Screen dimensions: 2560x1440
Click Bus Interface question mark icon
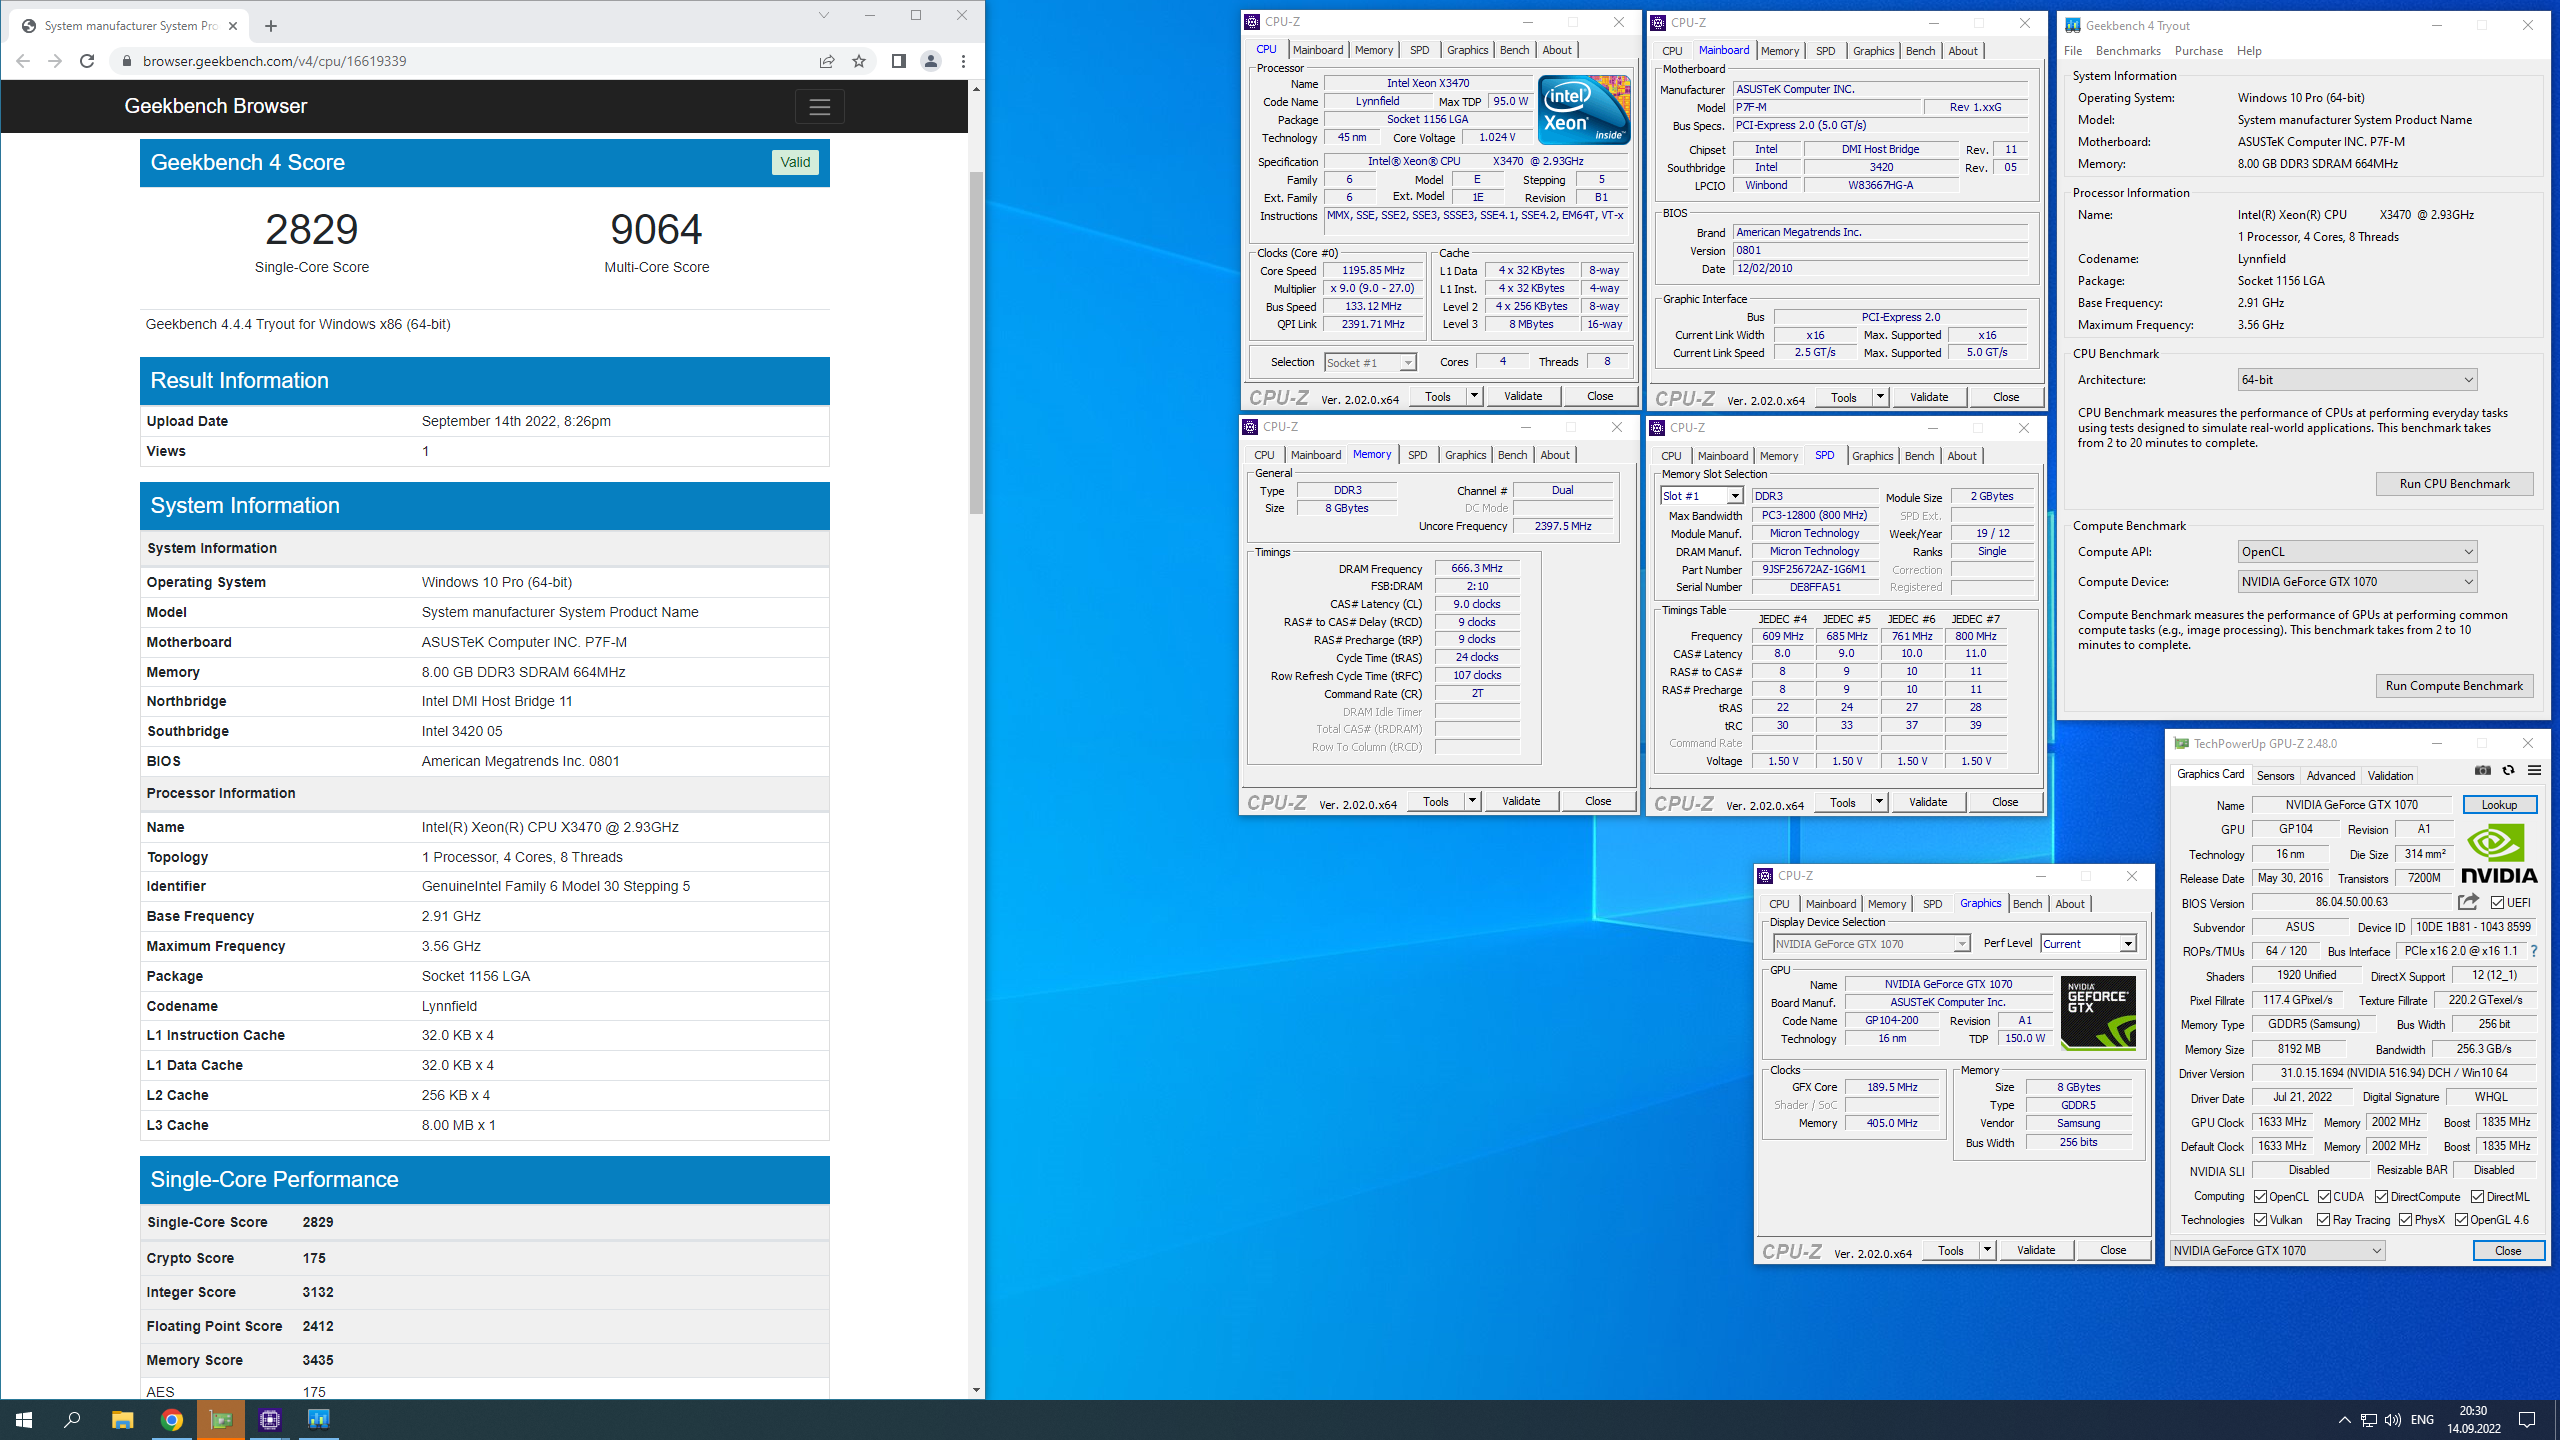pos(2533,951)
